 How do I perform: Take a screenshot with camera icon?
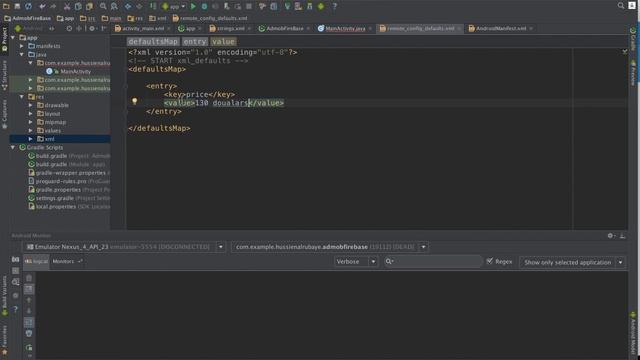point(16,259)
